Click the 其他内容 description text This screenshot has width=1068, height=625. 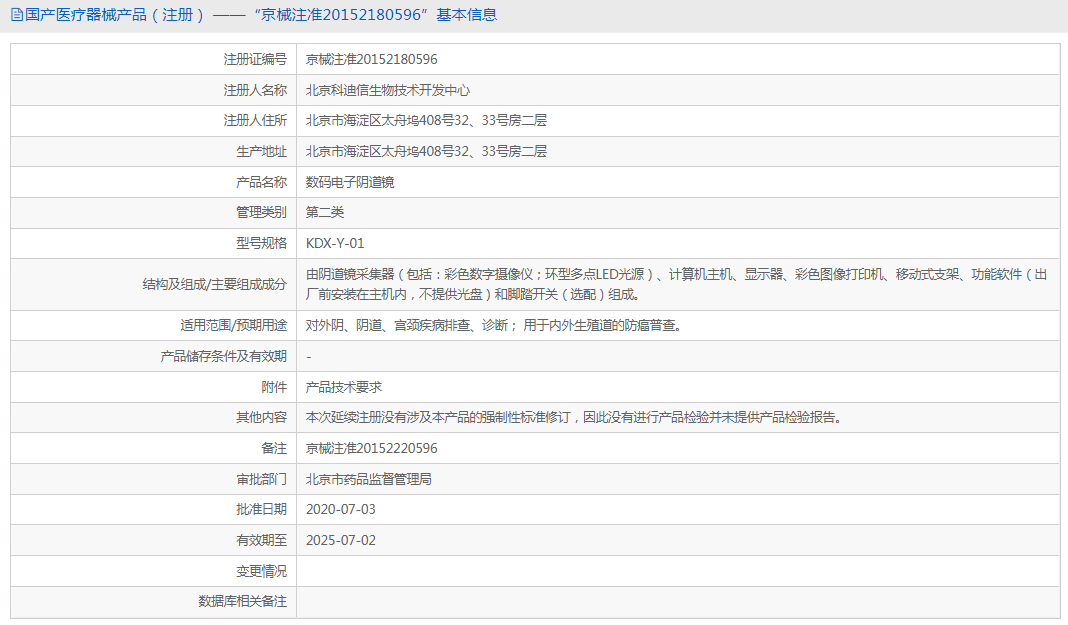(573, 418)
